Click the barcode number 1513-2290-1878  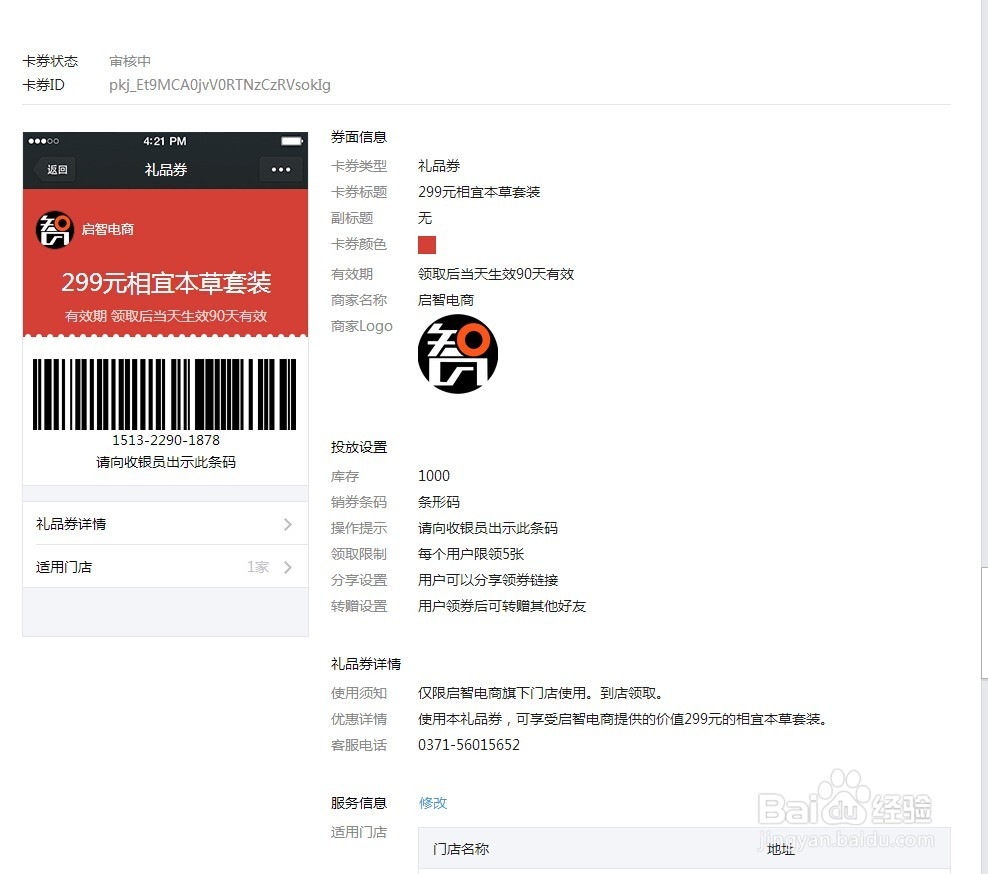coord(164,439)
